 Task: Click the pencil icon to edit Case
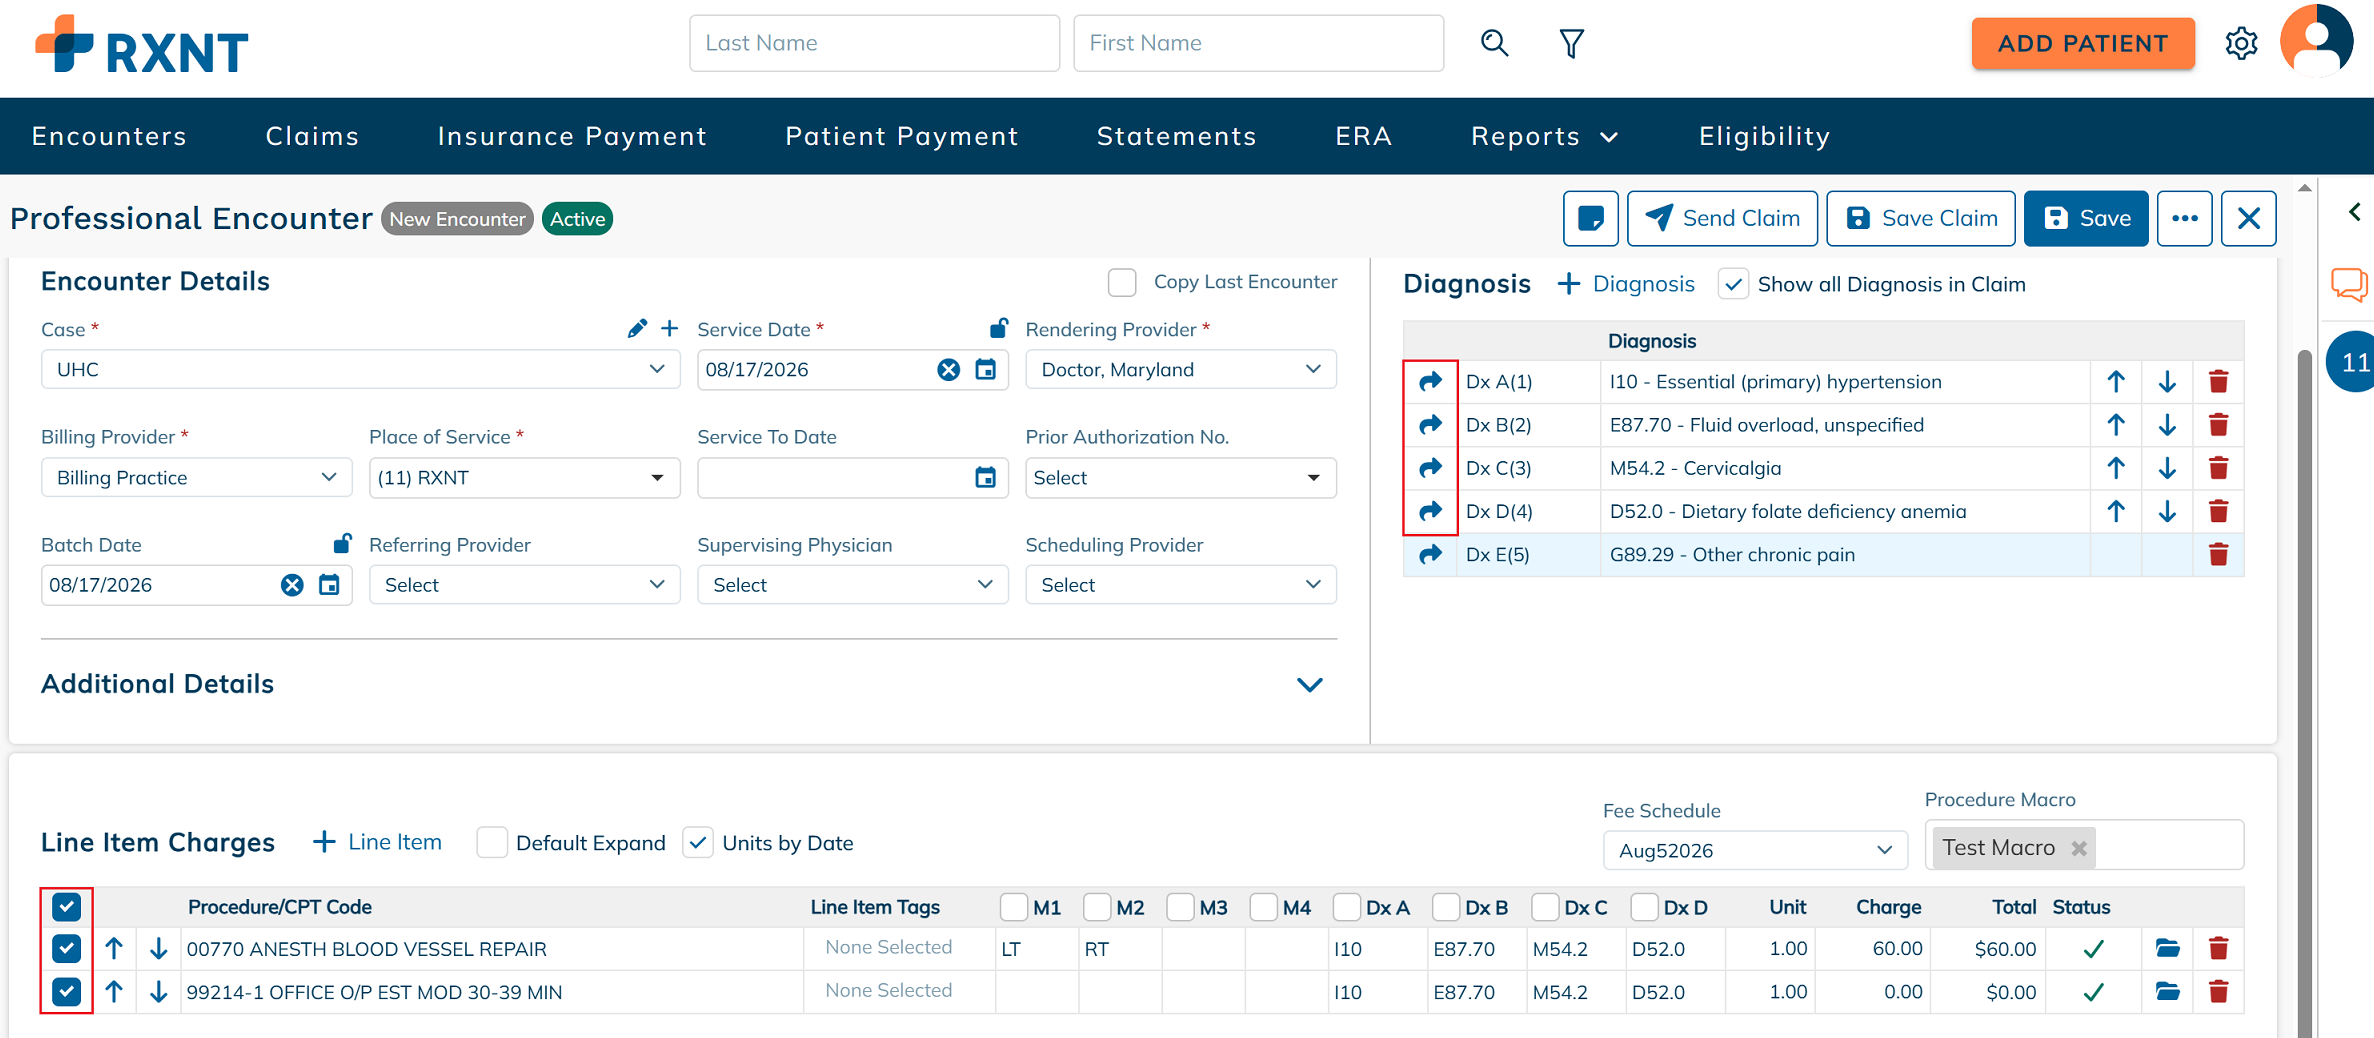tap(637, 329)
